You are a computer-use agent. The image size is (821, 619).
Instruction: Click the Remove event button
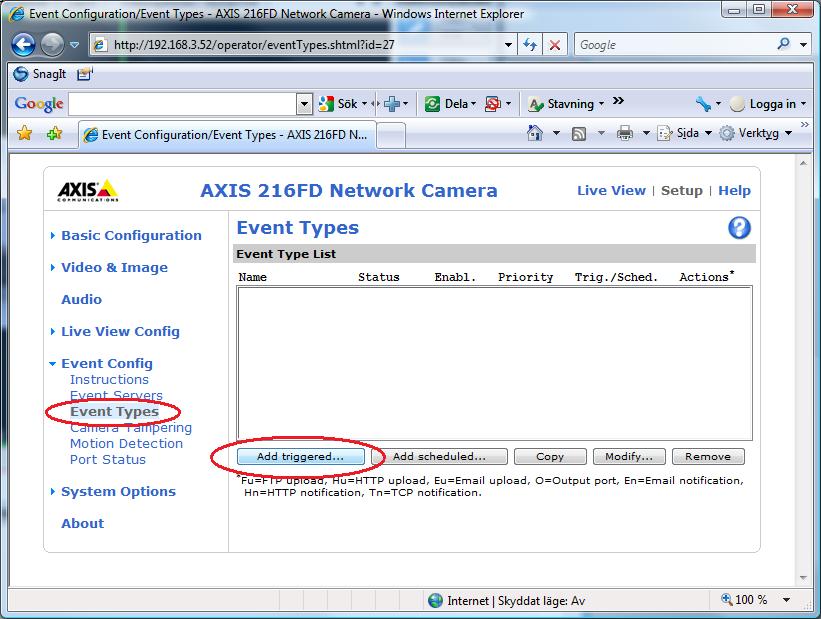click(x=708, y=457)
